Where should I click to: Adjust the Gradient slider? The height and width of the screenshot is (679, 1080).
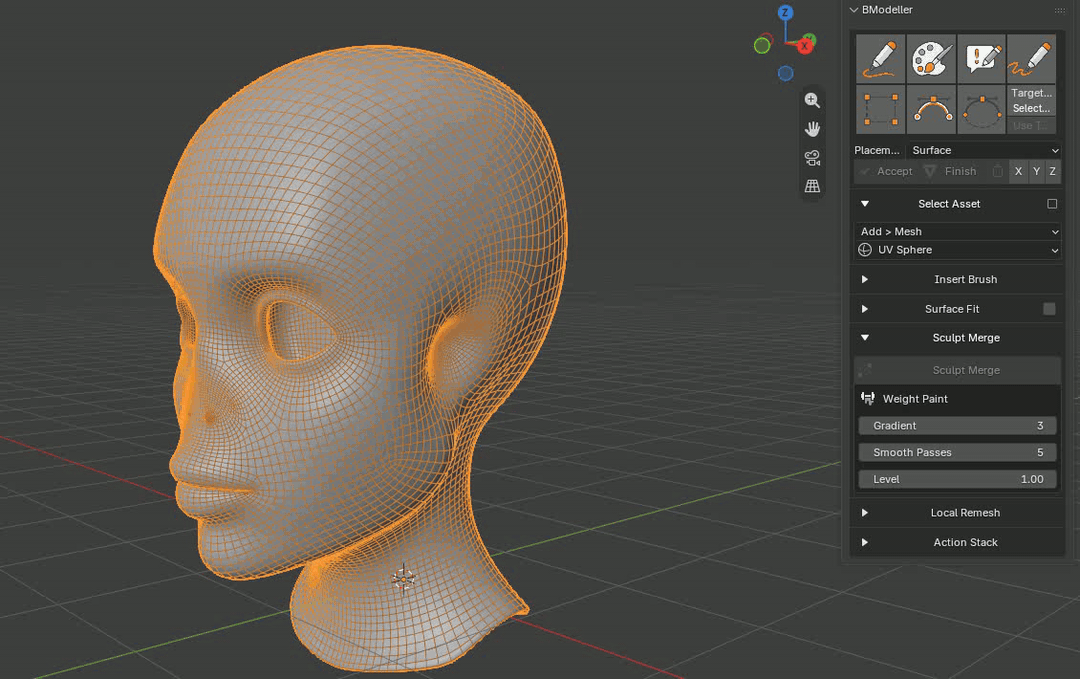tap(957, 426)
